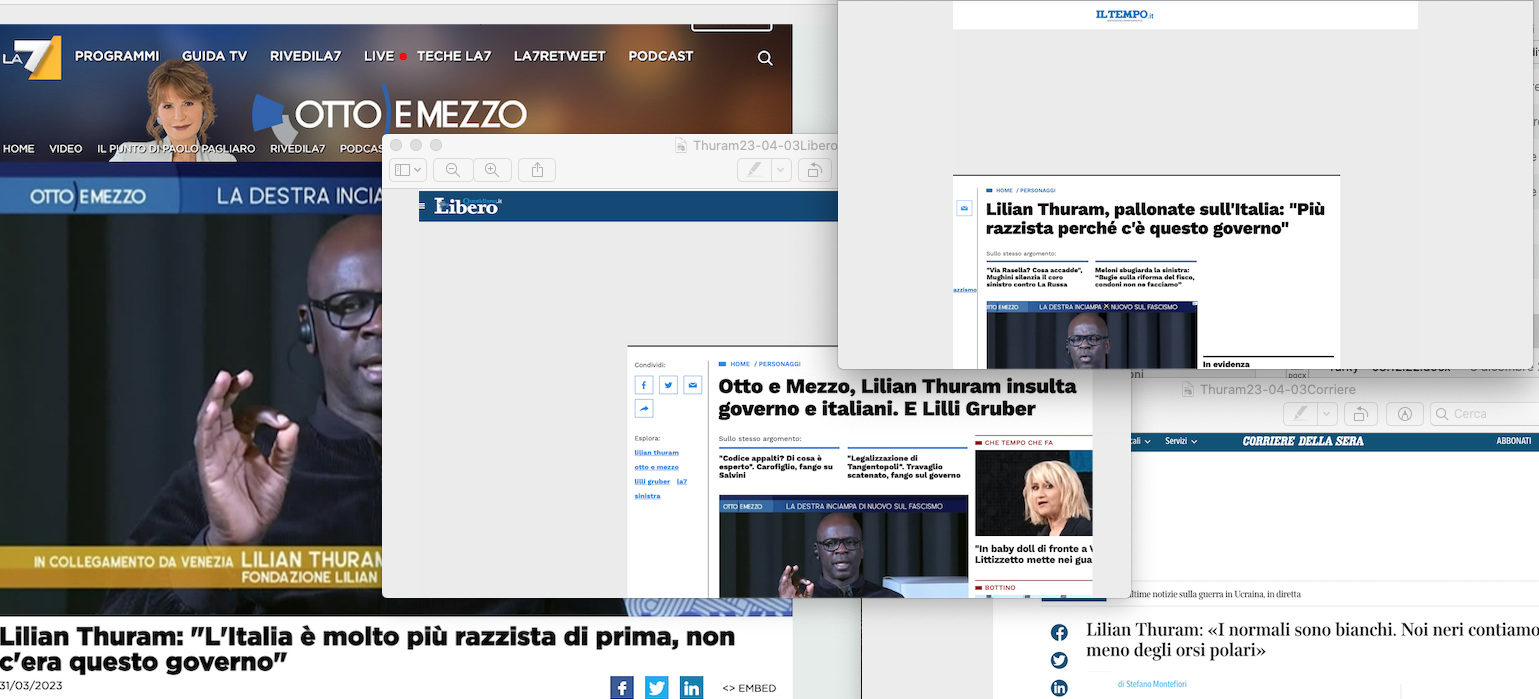Screen dimensions: 1539x699
Task: Select GUIDA TV in La7 navigation
Action: point(214,56)
